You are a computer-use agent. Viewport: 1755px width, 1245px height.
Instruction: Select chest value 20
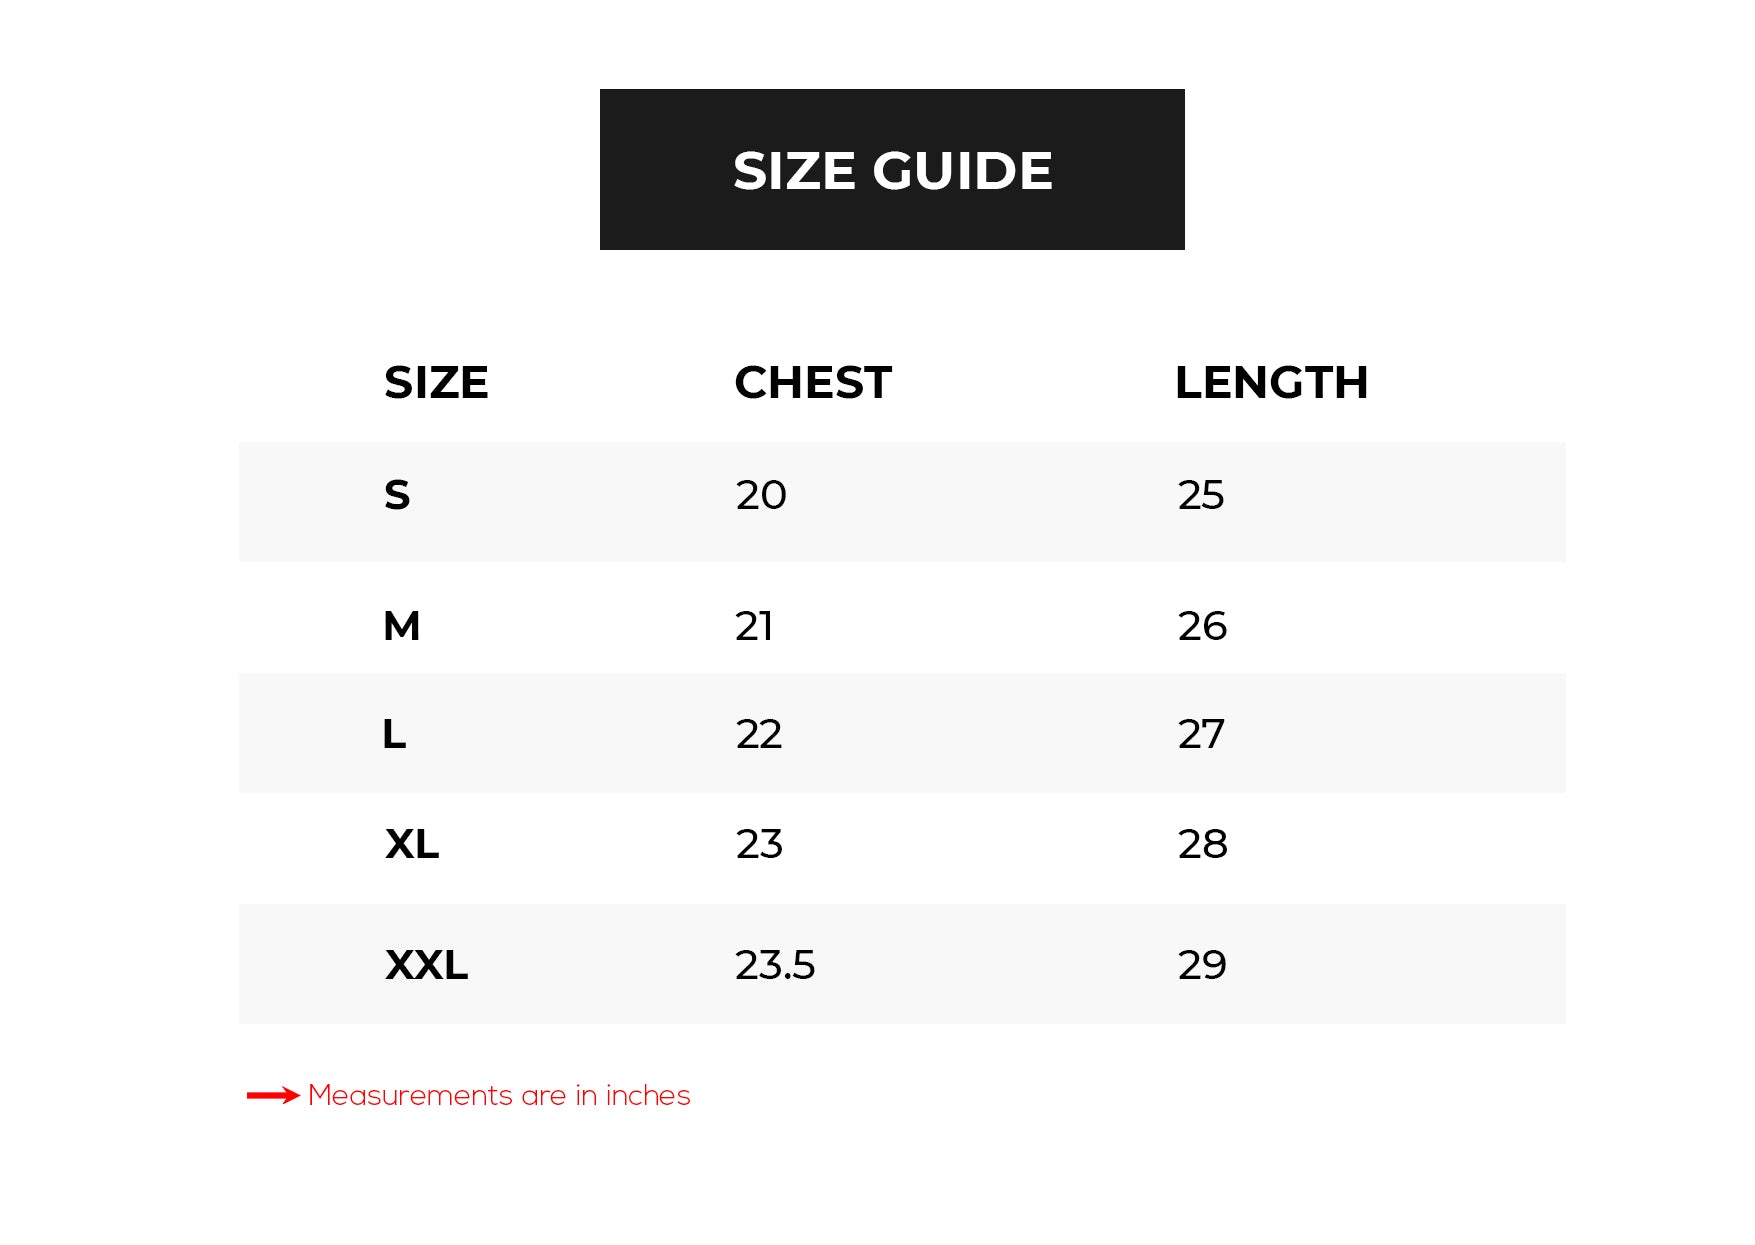click(761, 495)
